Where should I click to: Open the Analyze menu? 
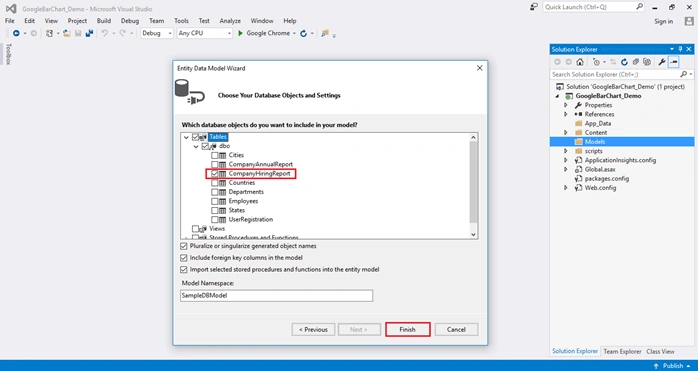click(x=230, y=21)
